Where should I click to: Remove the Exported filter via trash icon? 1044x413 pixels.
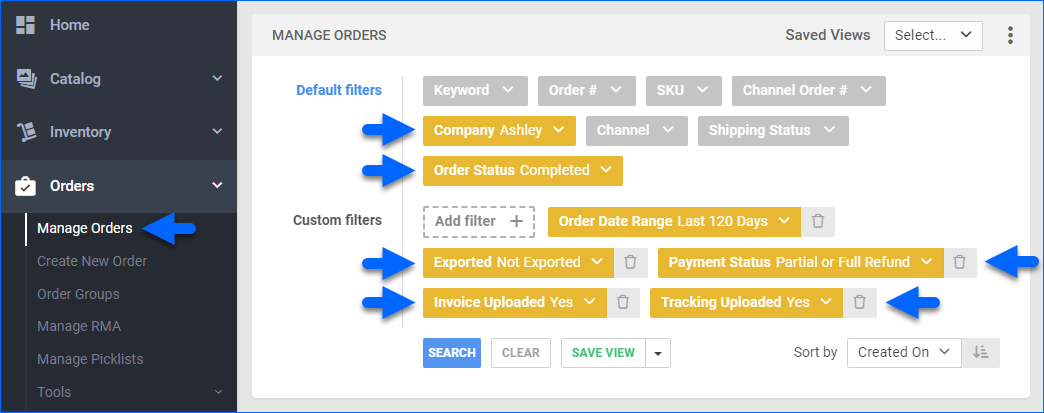pos(631,262)
